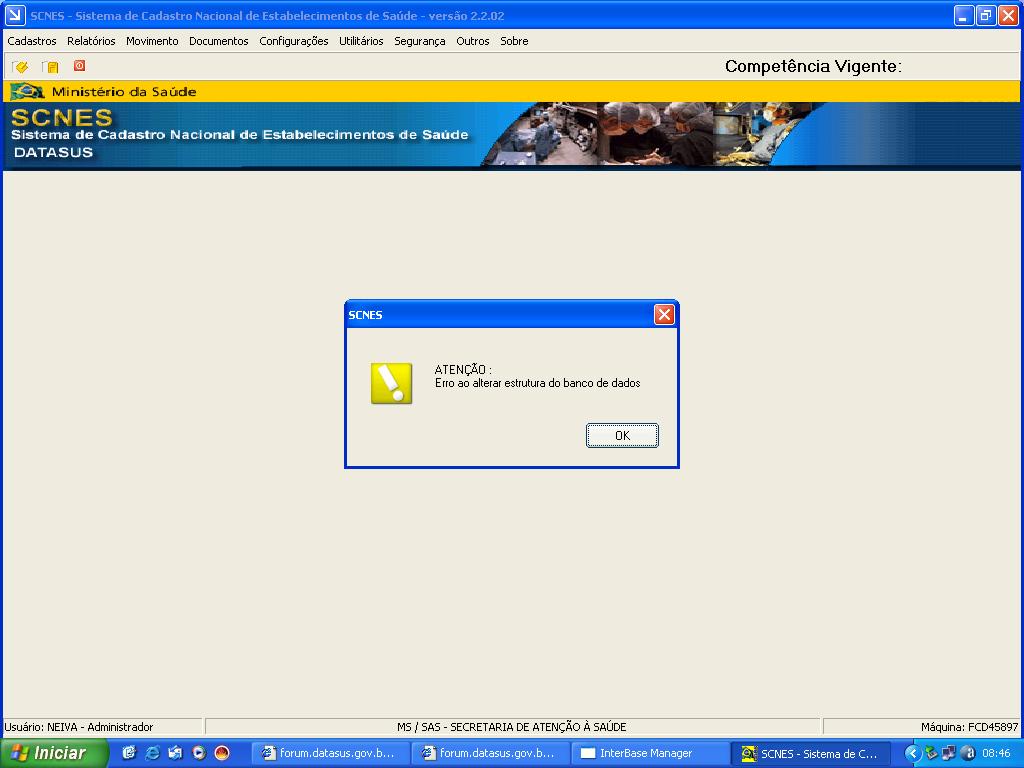Open the Iniciar start menu

(x=54, y=753)
